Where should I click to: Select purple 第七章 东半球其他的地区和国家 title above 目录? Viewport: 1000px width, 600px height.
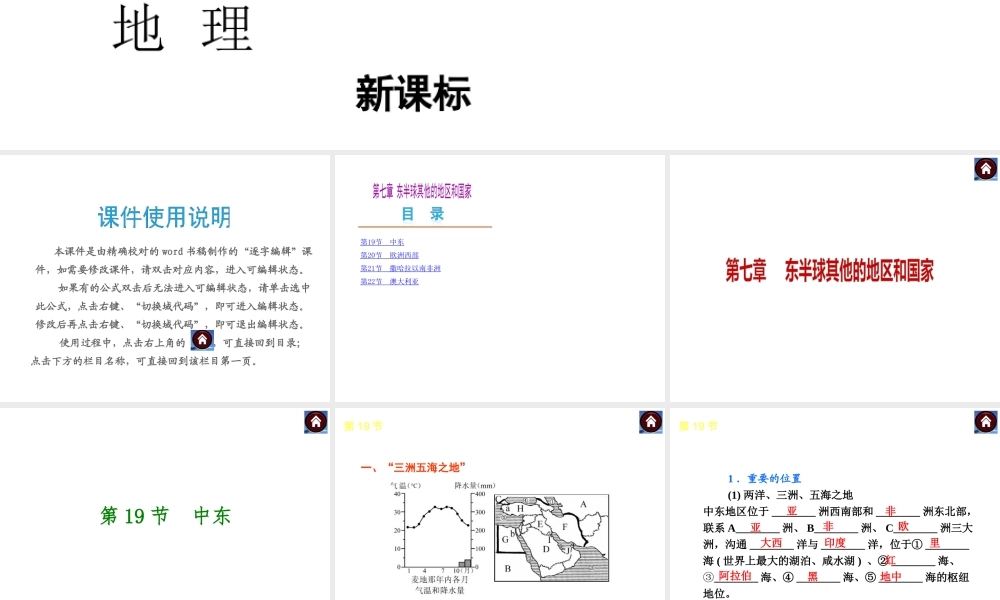(x=422, y=191)
